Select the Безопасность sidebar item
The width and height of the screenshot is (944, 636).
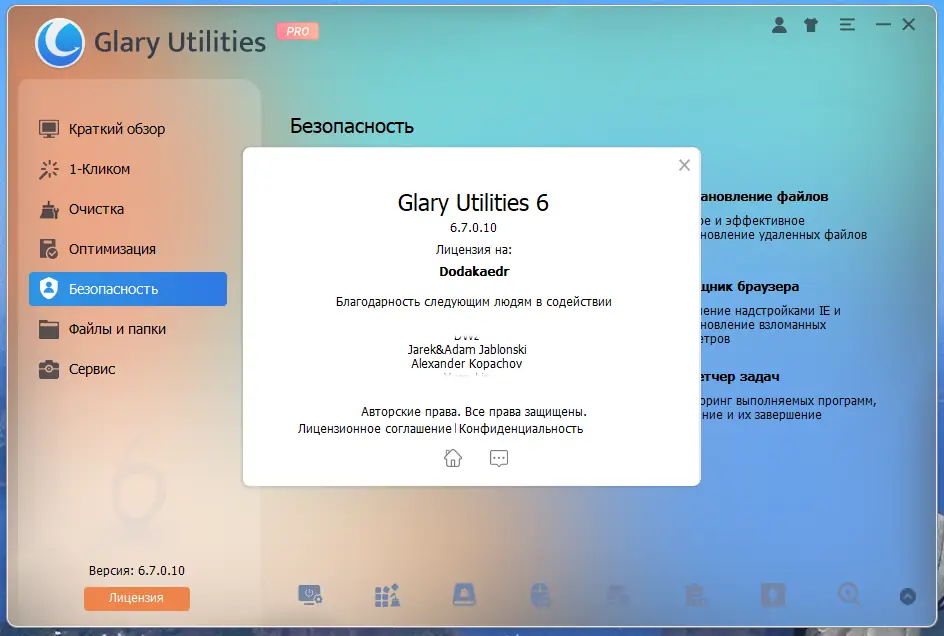pos(128,289)
